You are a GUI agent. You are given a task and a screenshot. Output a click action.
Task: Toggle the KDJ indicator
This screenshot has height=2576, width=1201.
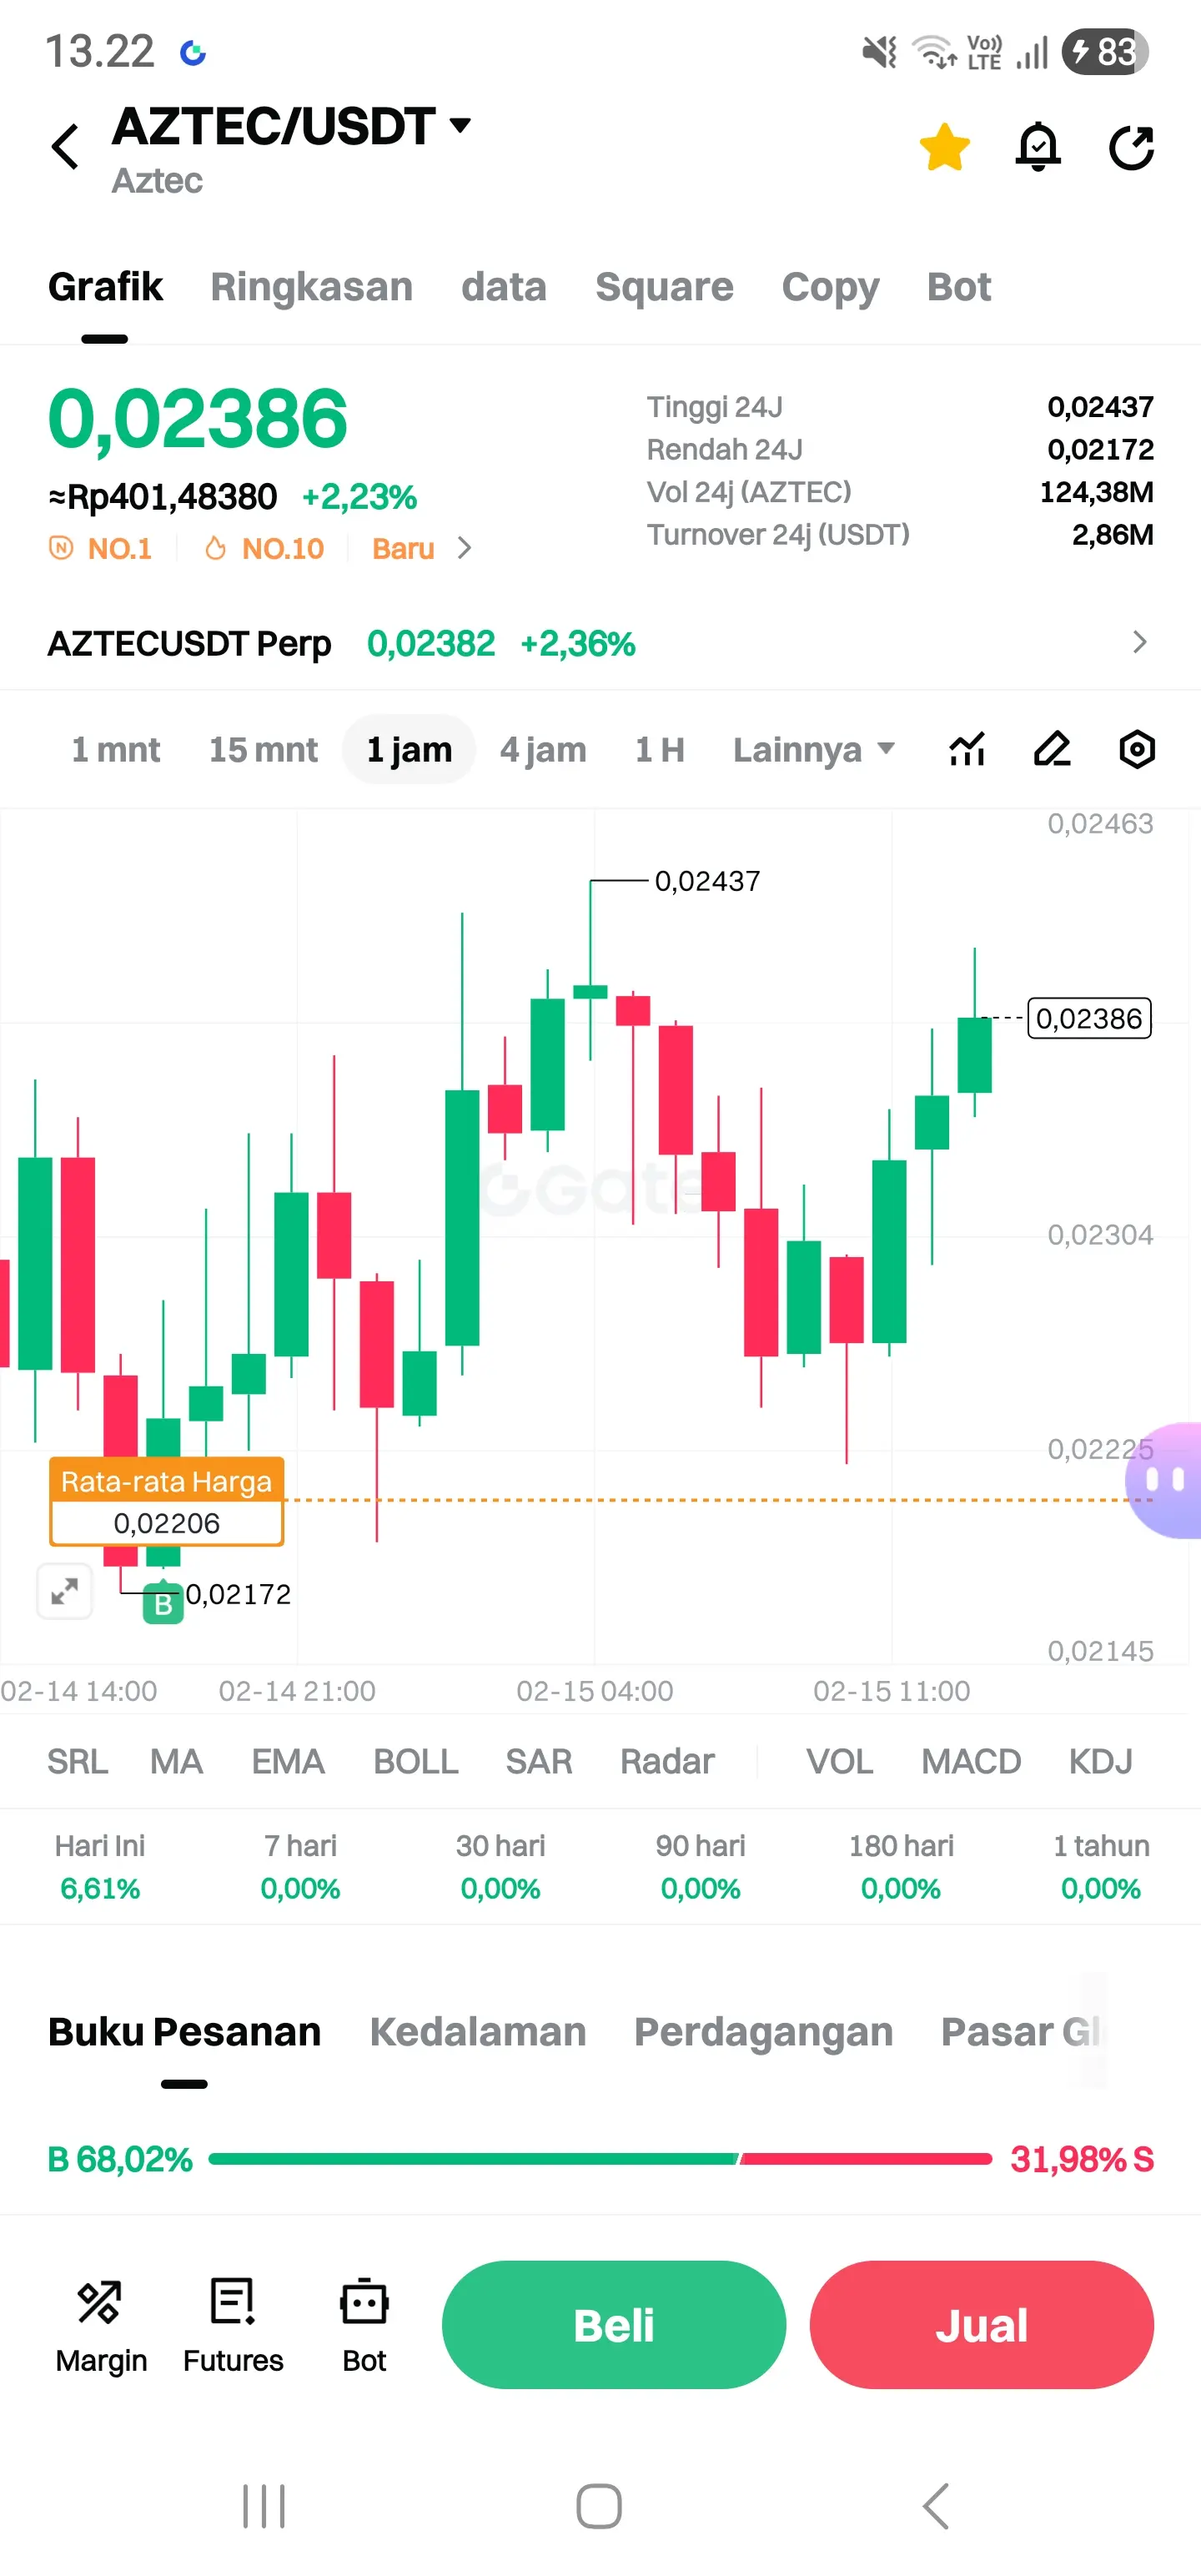pyautogui.click(x=1100, y=1761)
